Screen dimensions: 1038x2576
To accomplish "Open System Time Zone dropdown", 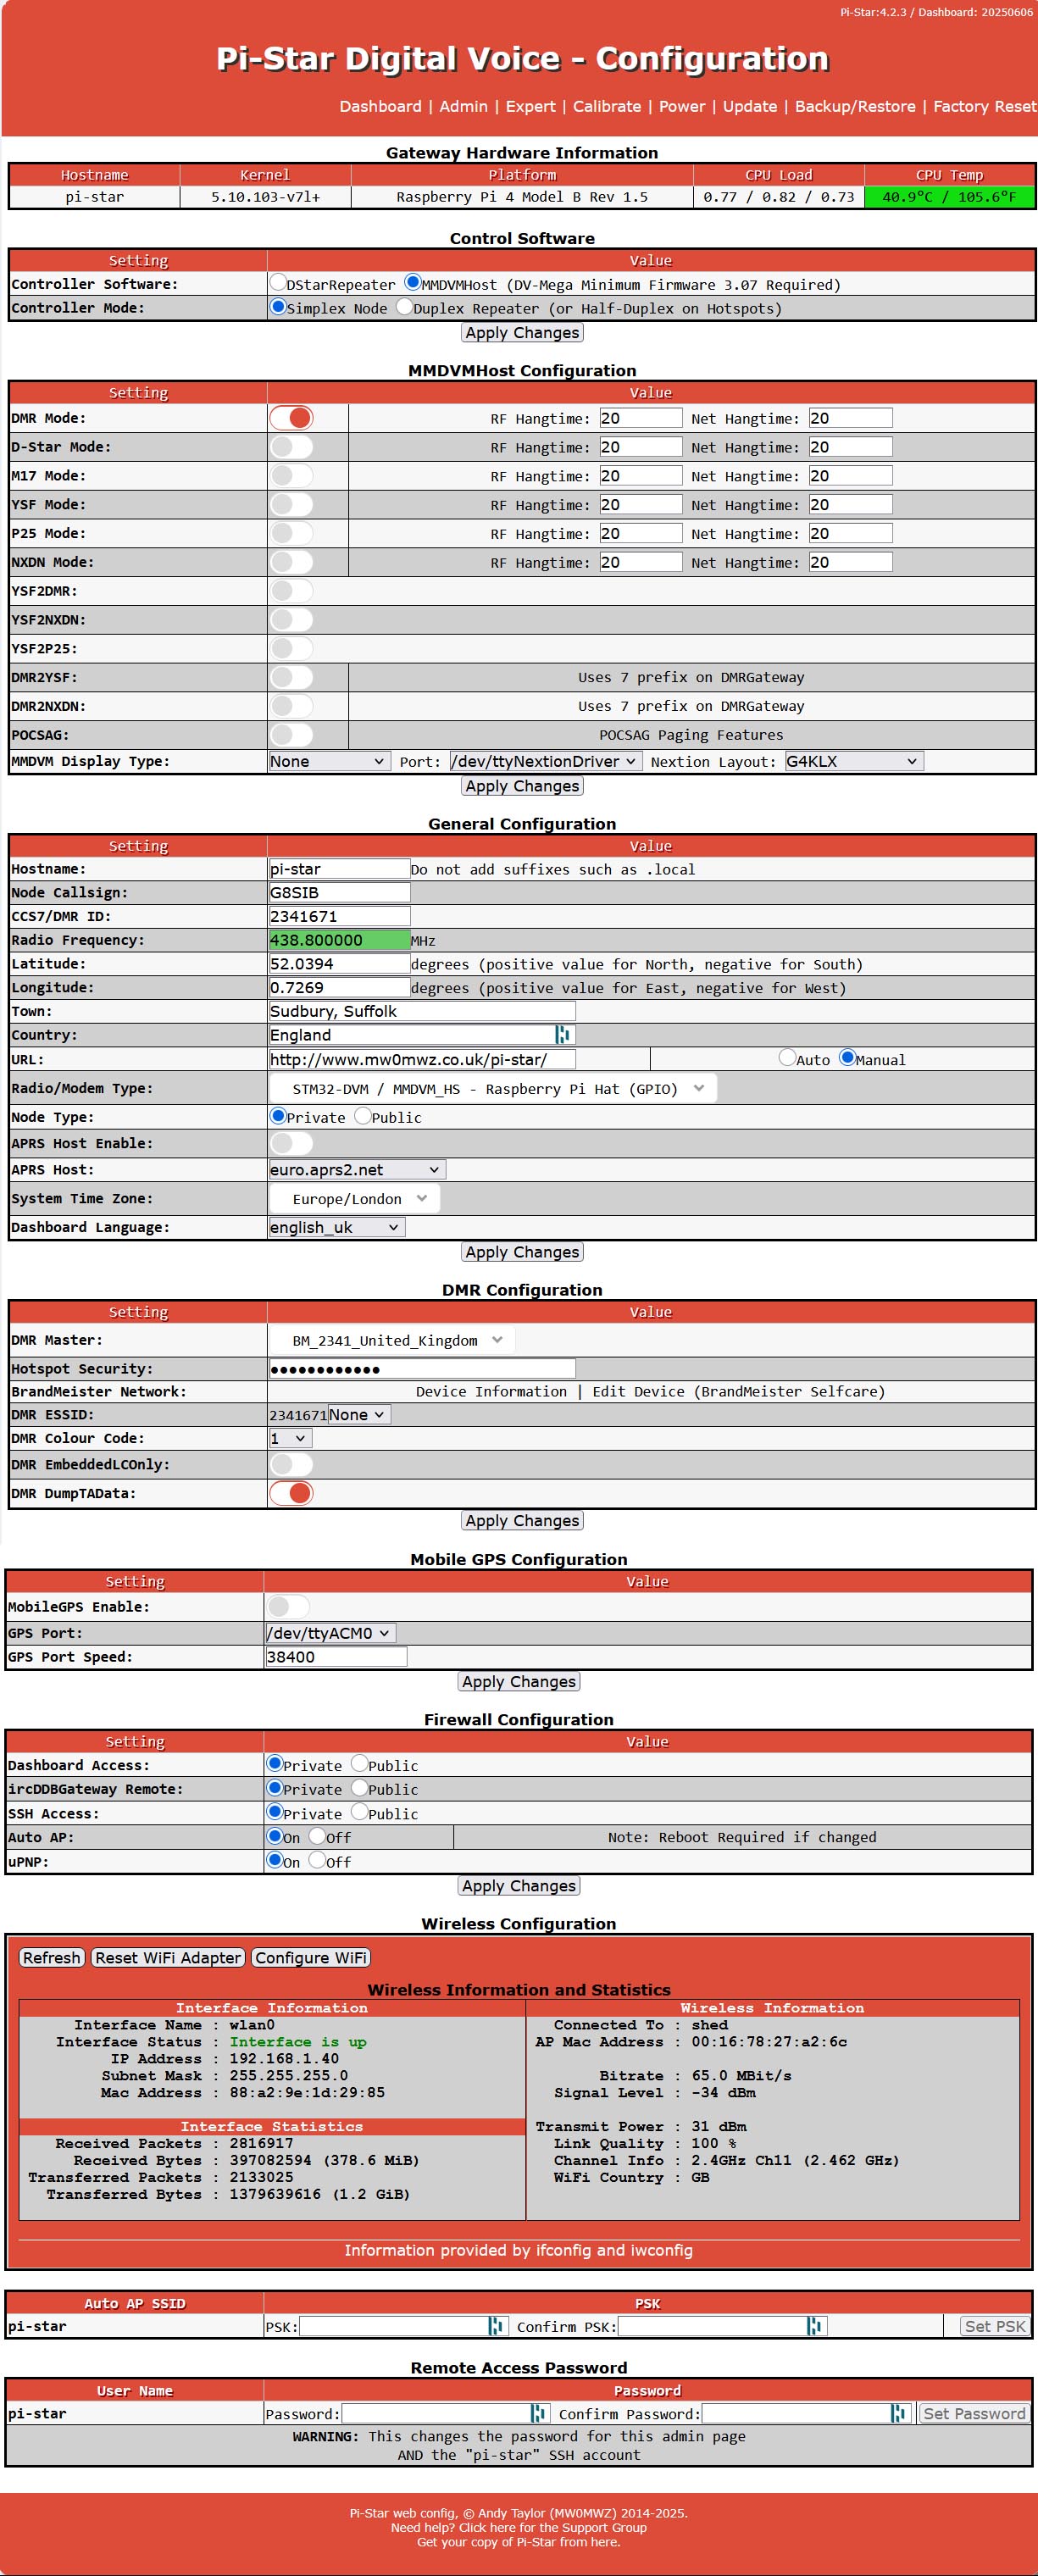I will click(354, 1198).
